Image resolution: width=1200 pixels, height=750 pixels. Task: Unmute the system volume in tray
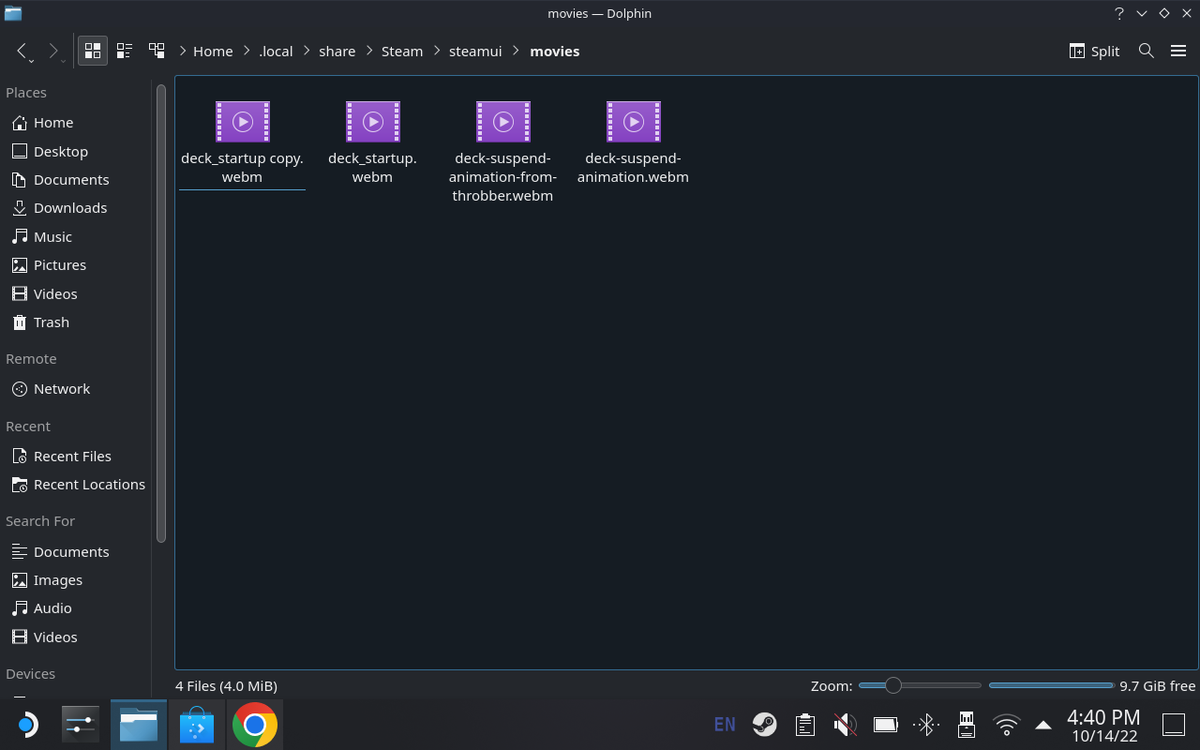tap(845, 724)
